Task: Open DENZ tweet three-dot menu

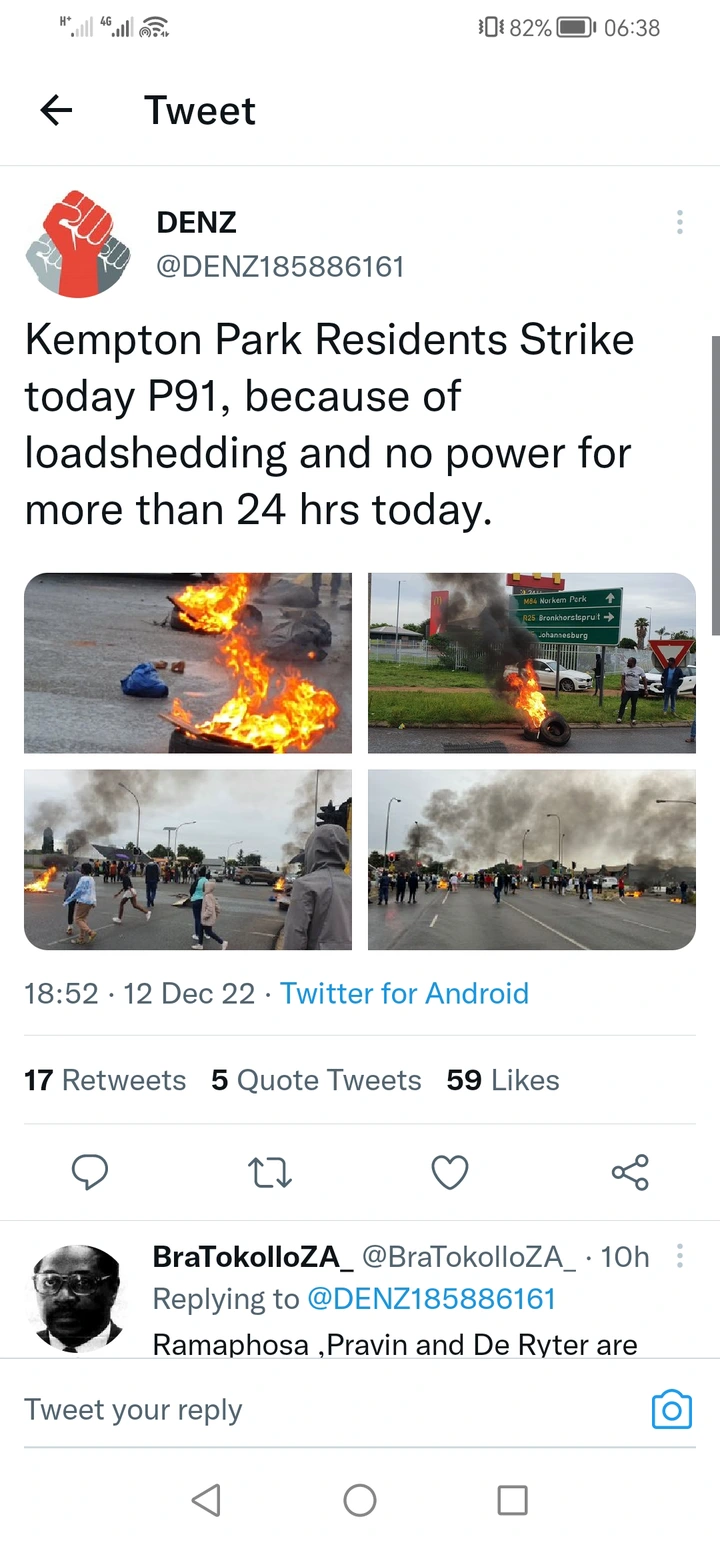Action: tap(680, 222)
